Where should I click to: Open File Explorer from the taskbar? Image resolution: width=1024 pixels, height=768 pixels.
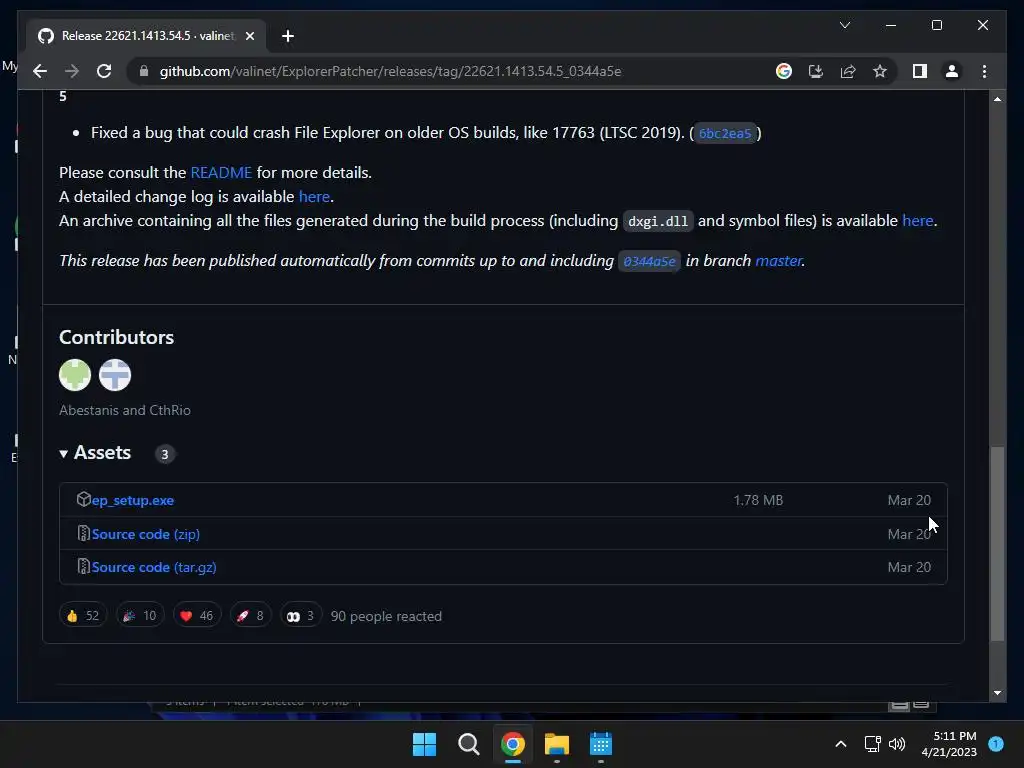tap(556, 744)
